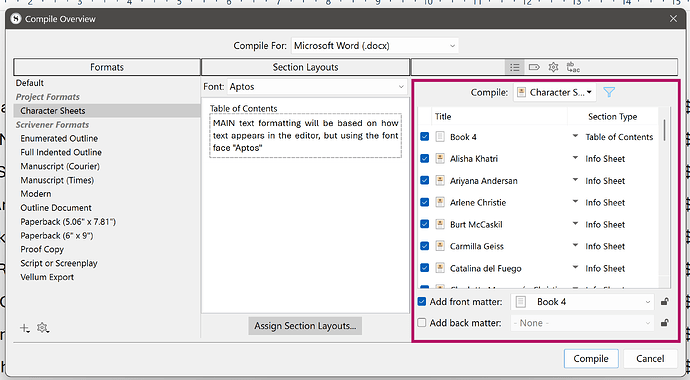The height and width of the screenshot is (380, 690).
Task: Click the Title column header
Action: pos(499,117)
